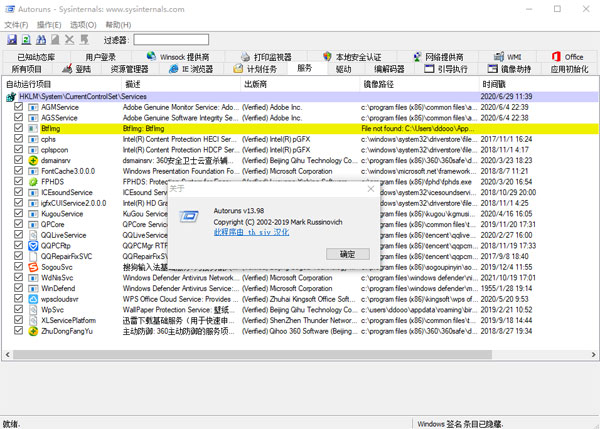Click the QQLiveService file icon
This screenshot has width=600, height=429.
click(x=33, y=235)
